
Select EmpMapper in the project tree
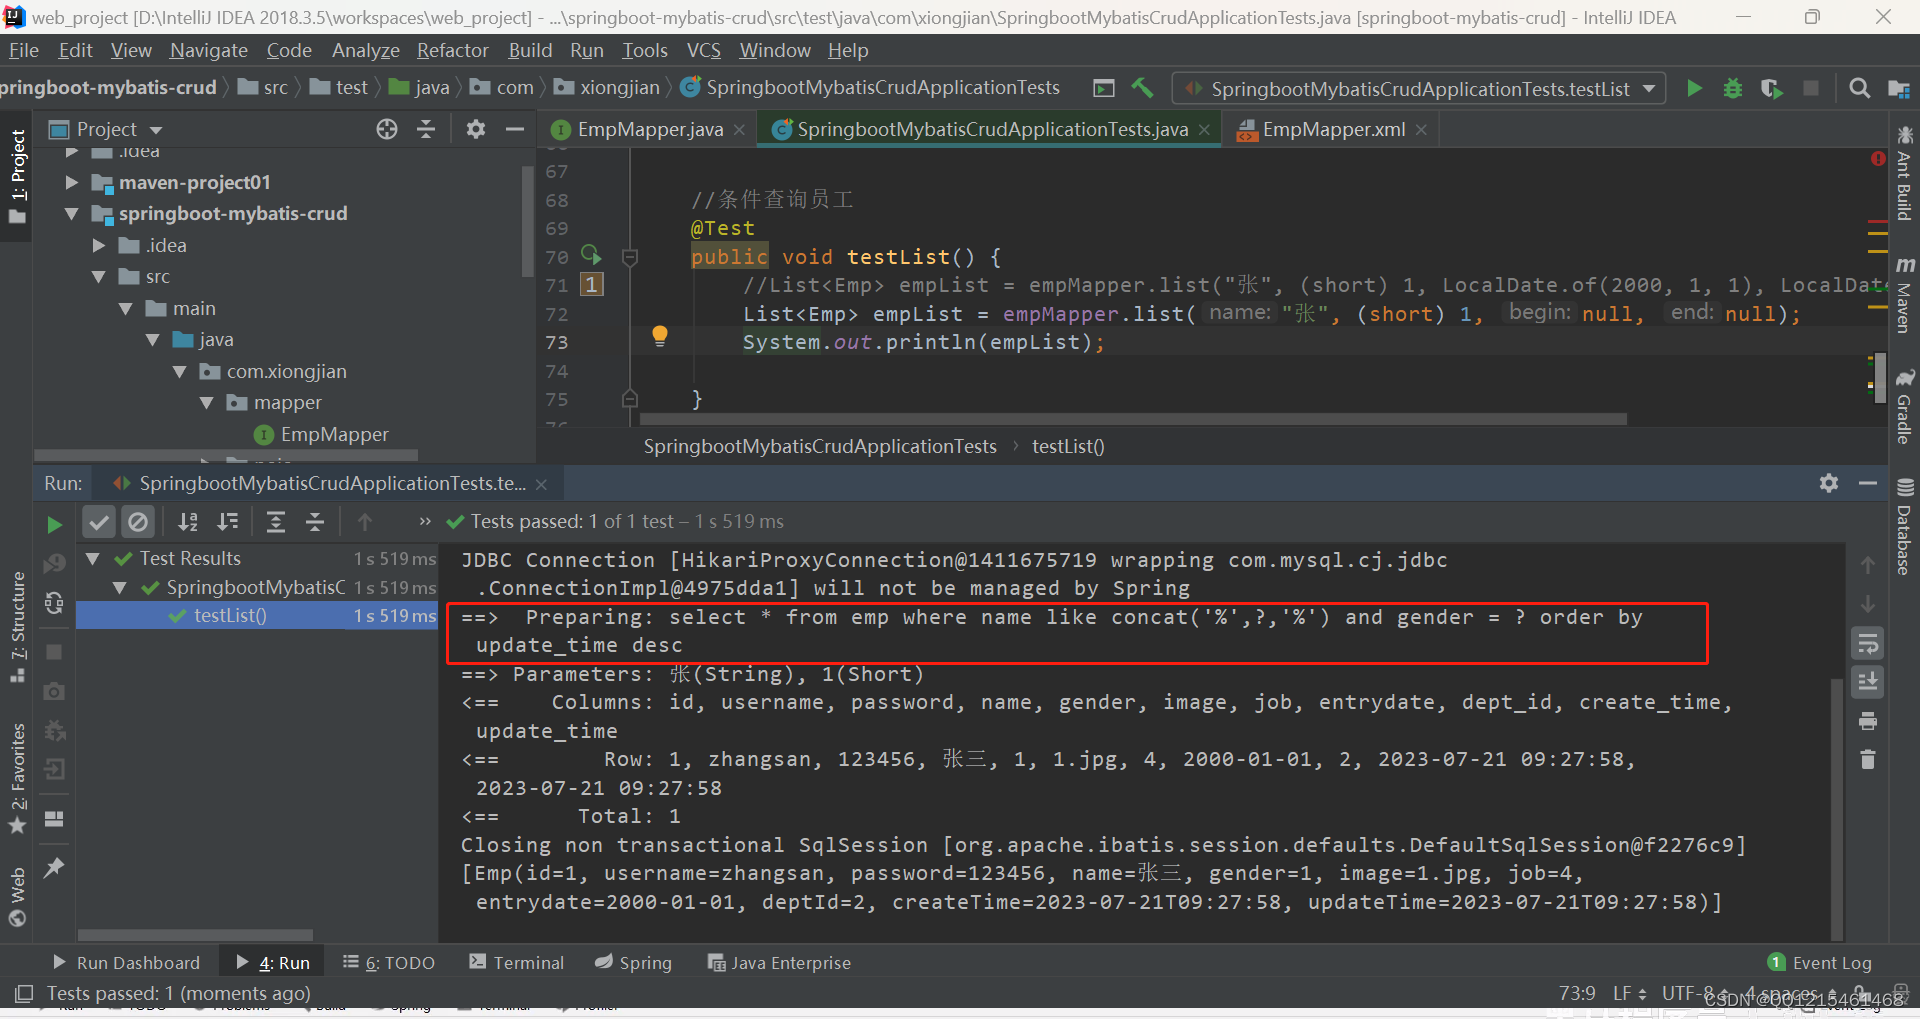click(334, 434)
